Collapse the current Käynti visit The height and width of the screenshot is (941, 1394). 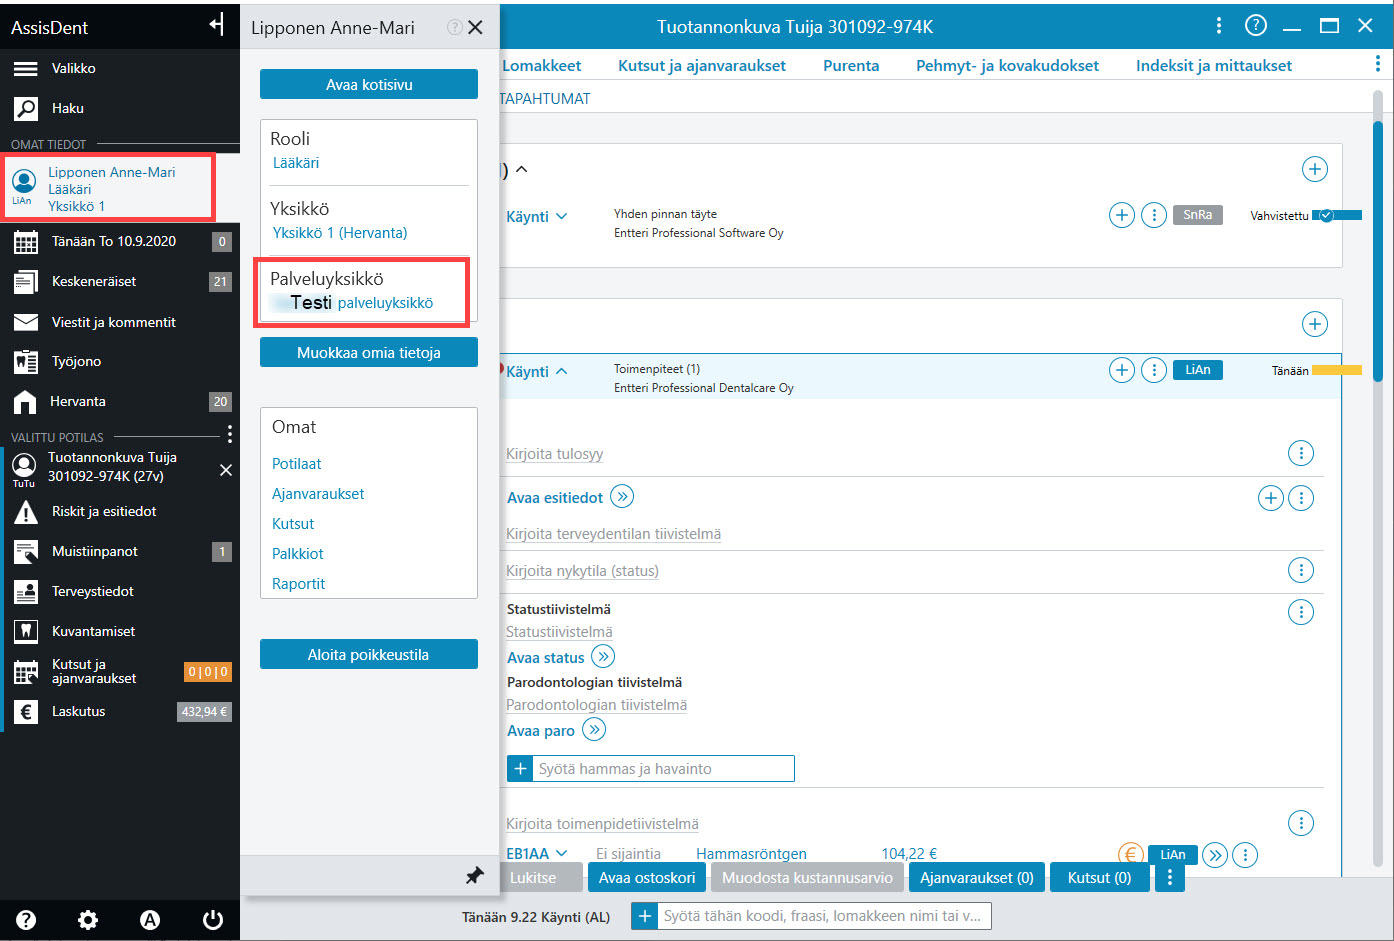pos(561,371)
